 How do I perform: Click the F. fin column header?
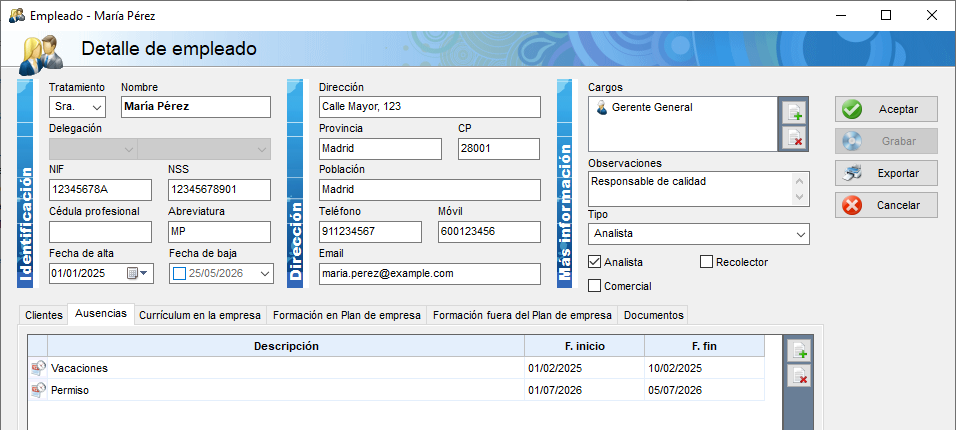point(704,346)
